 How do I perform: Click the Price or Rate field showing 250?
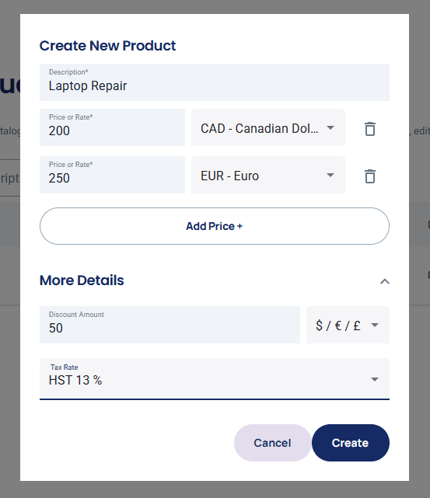(112, 175)
